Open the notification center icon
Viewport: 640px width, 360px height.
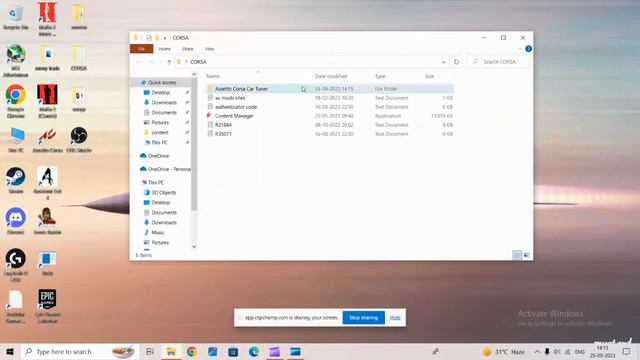pos(627,351)
